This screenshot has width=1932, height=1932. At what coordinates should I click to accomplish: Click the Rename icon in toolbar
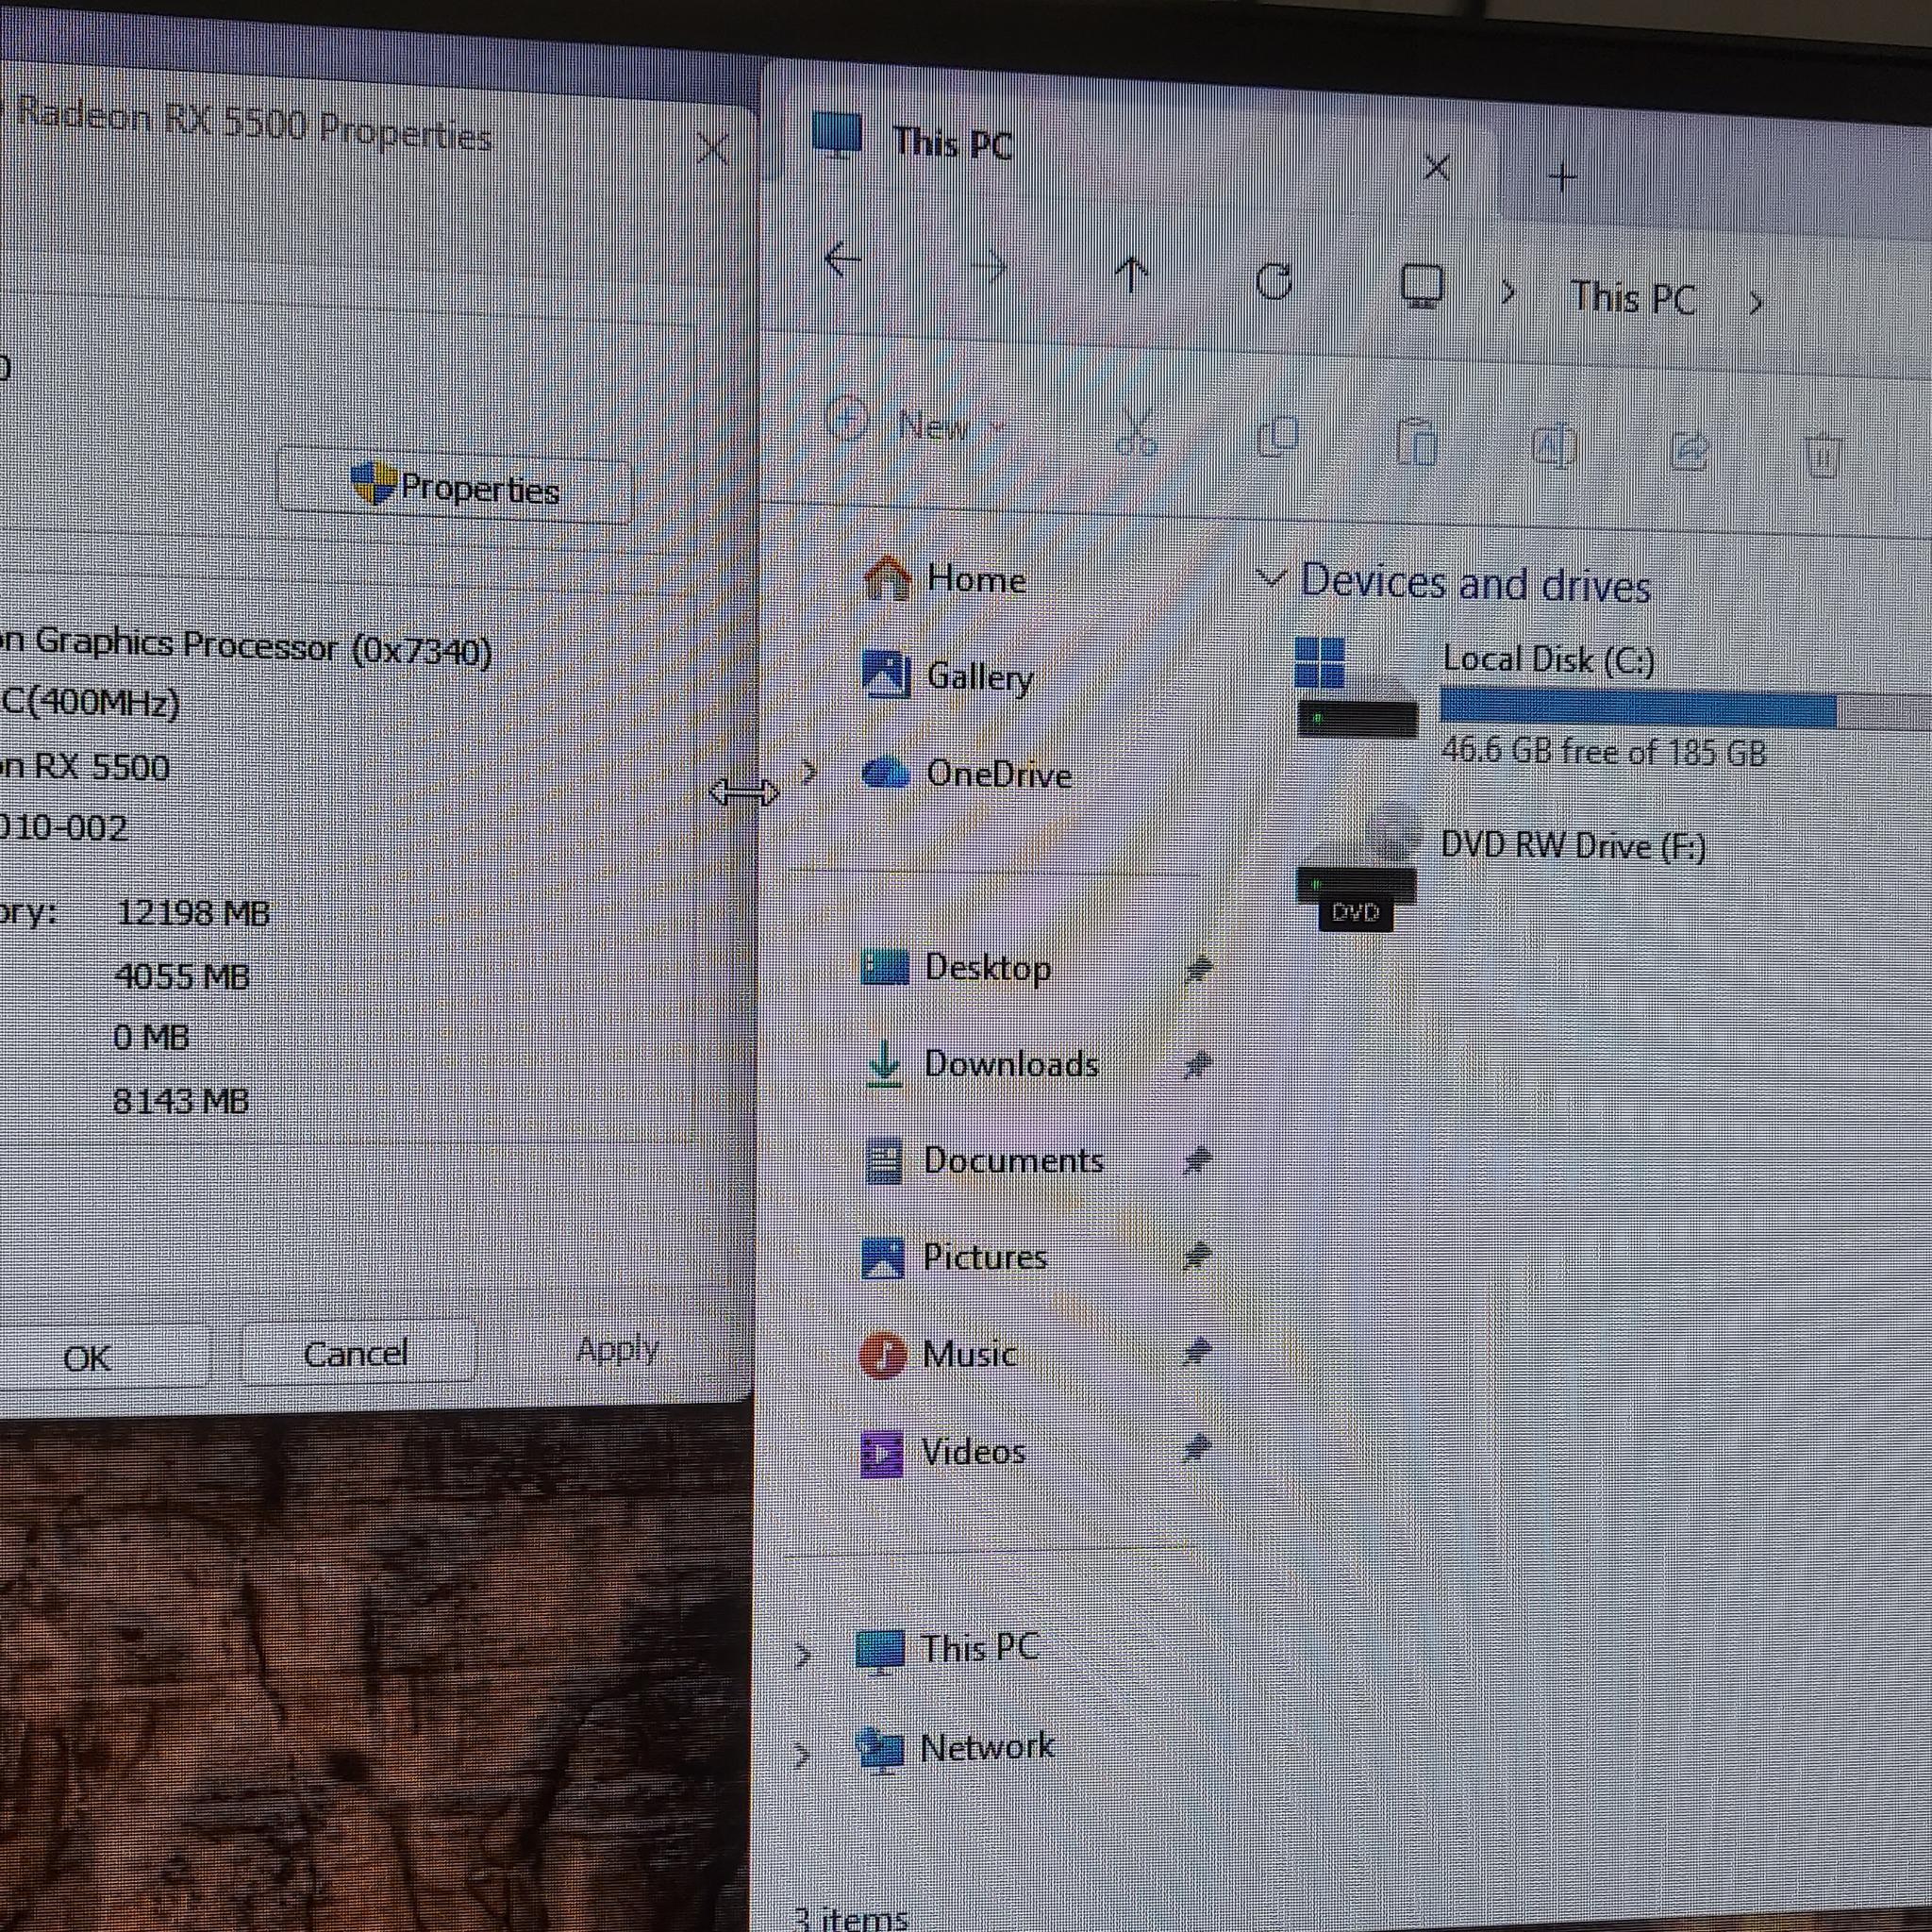point(1553,446)
